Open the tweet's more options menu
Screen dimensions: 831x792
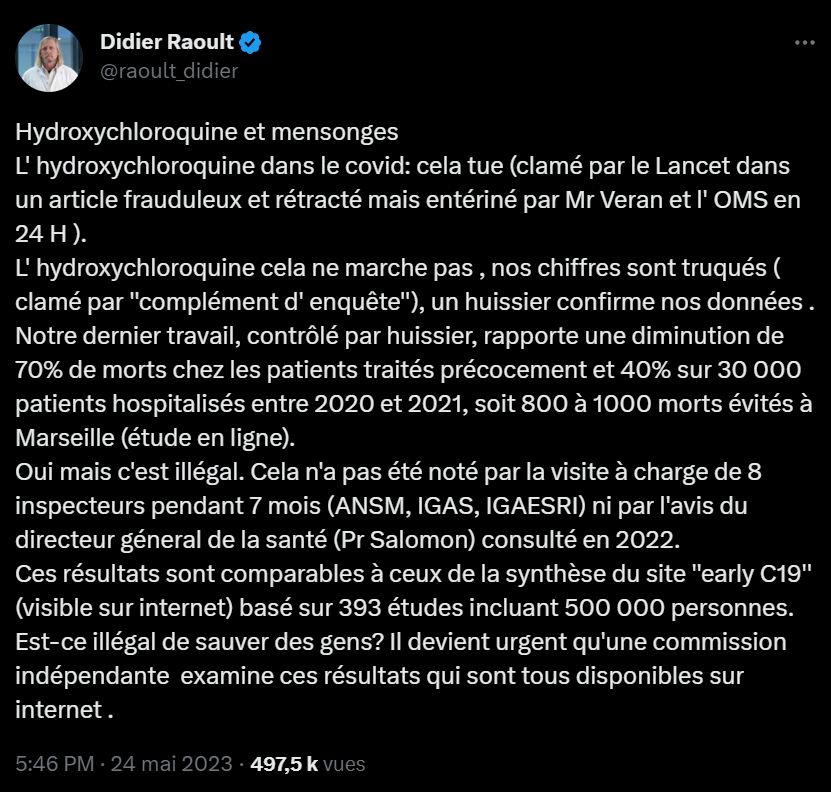(x=803, y=44)
